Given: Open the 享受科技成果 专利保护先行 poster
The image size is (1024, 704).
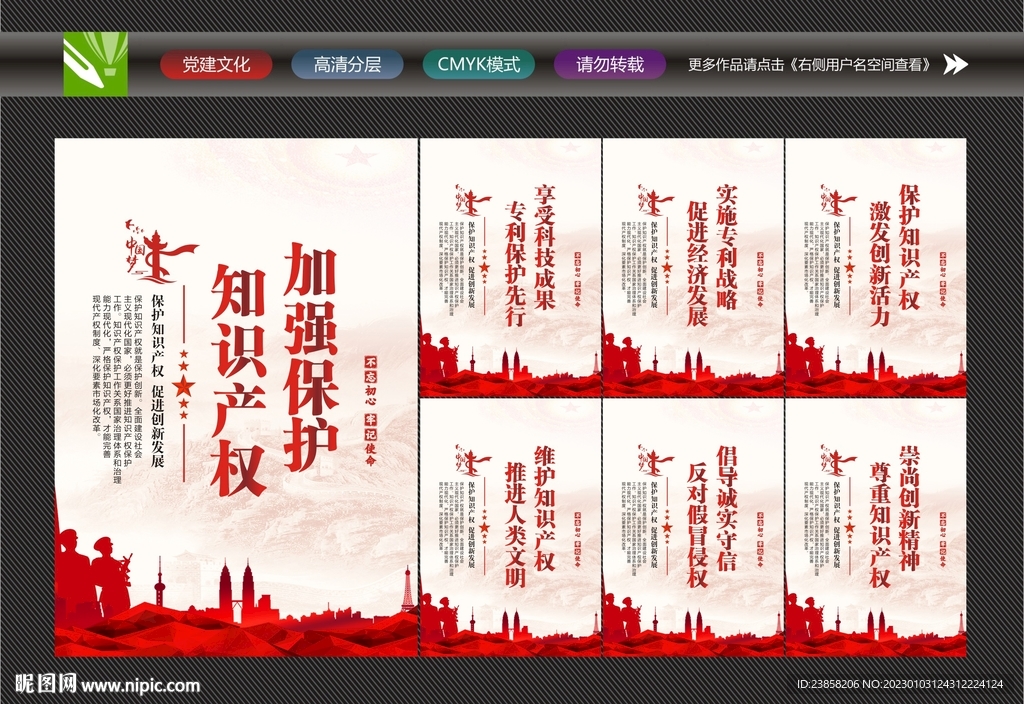Looking at the screenshot, I should tap(510, 268).
